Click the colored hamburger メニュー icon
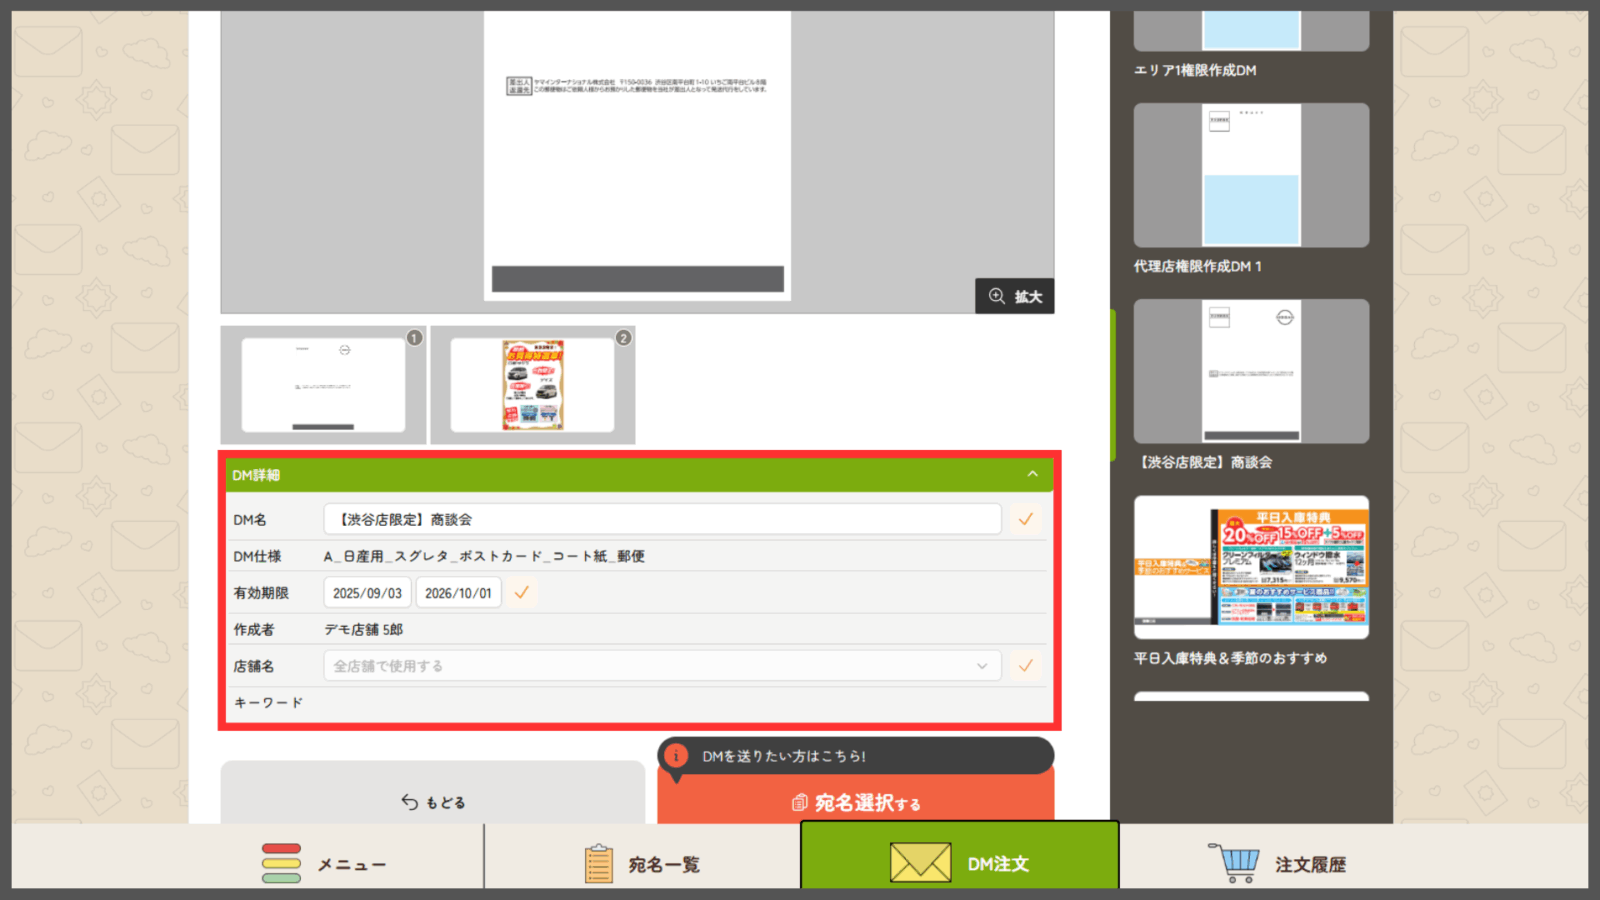 click(x=281, y=864)
